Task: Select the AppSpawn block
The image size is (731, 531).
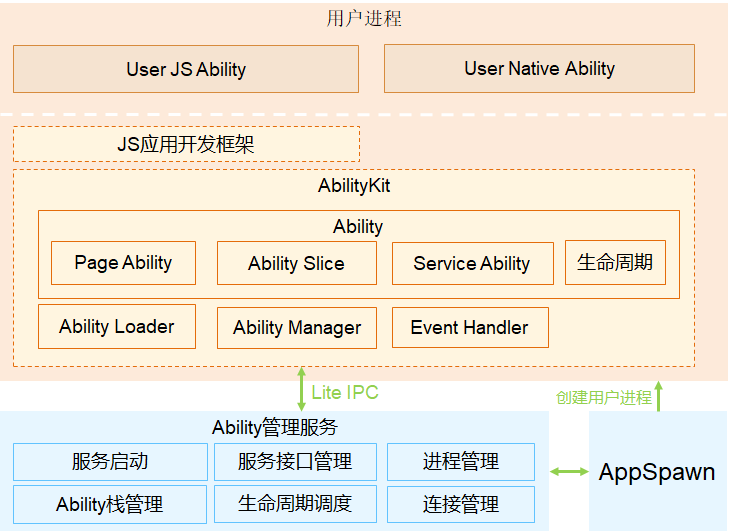Action: point(657,472)
